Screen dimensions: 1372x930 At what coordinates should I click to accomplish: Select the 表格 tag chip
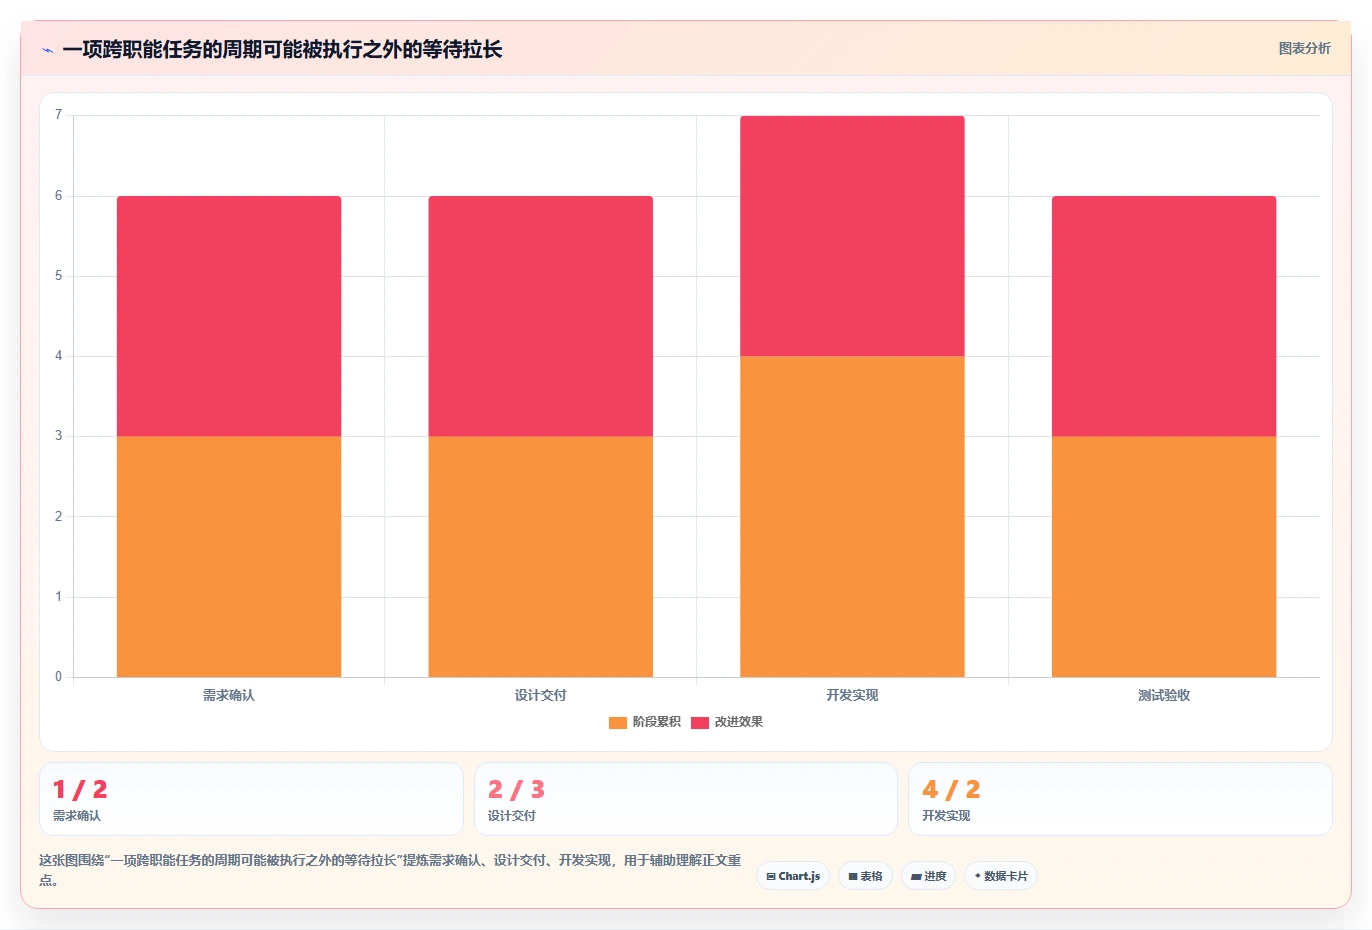865,876
